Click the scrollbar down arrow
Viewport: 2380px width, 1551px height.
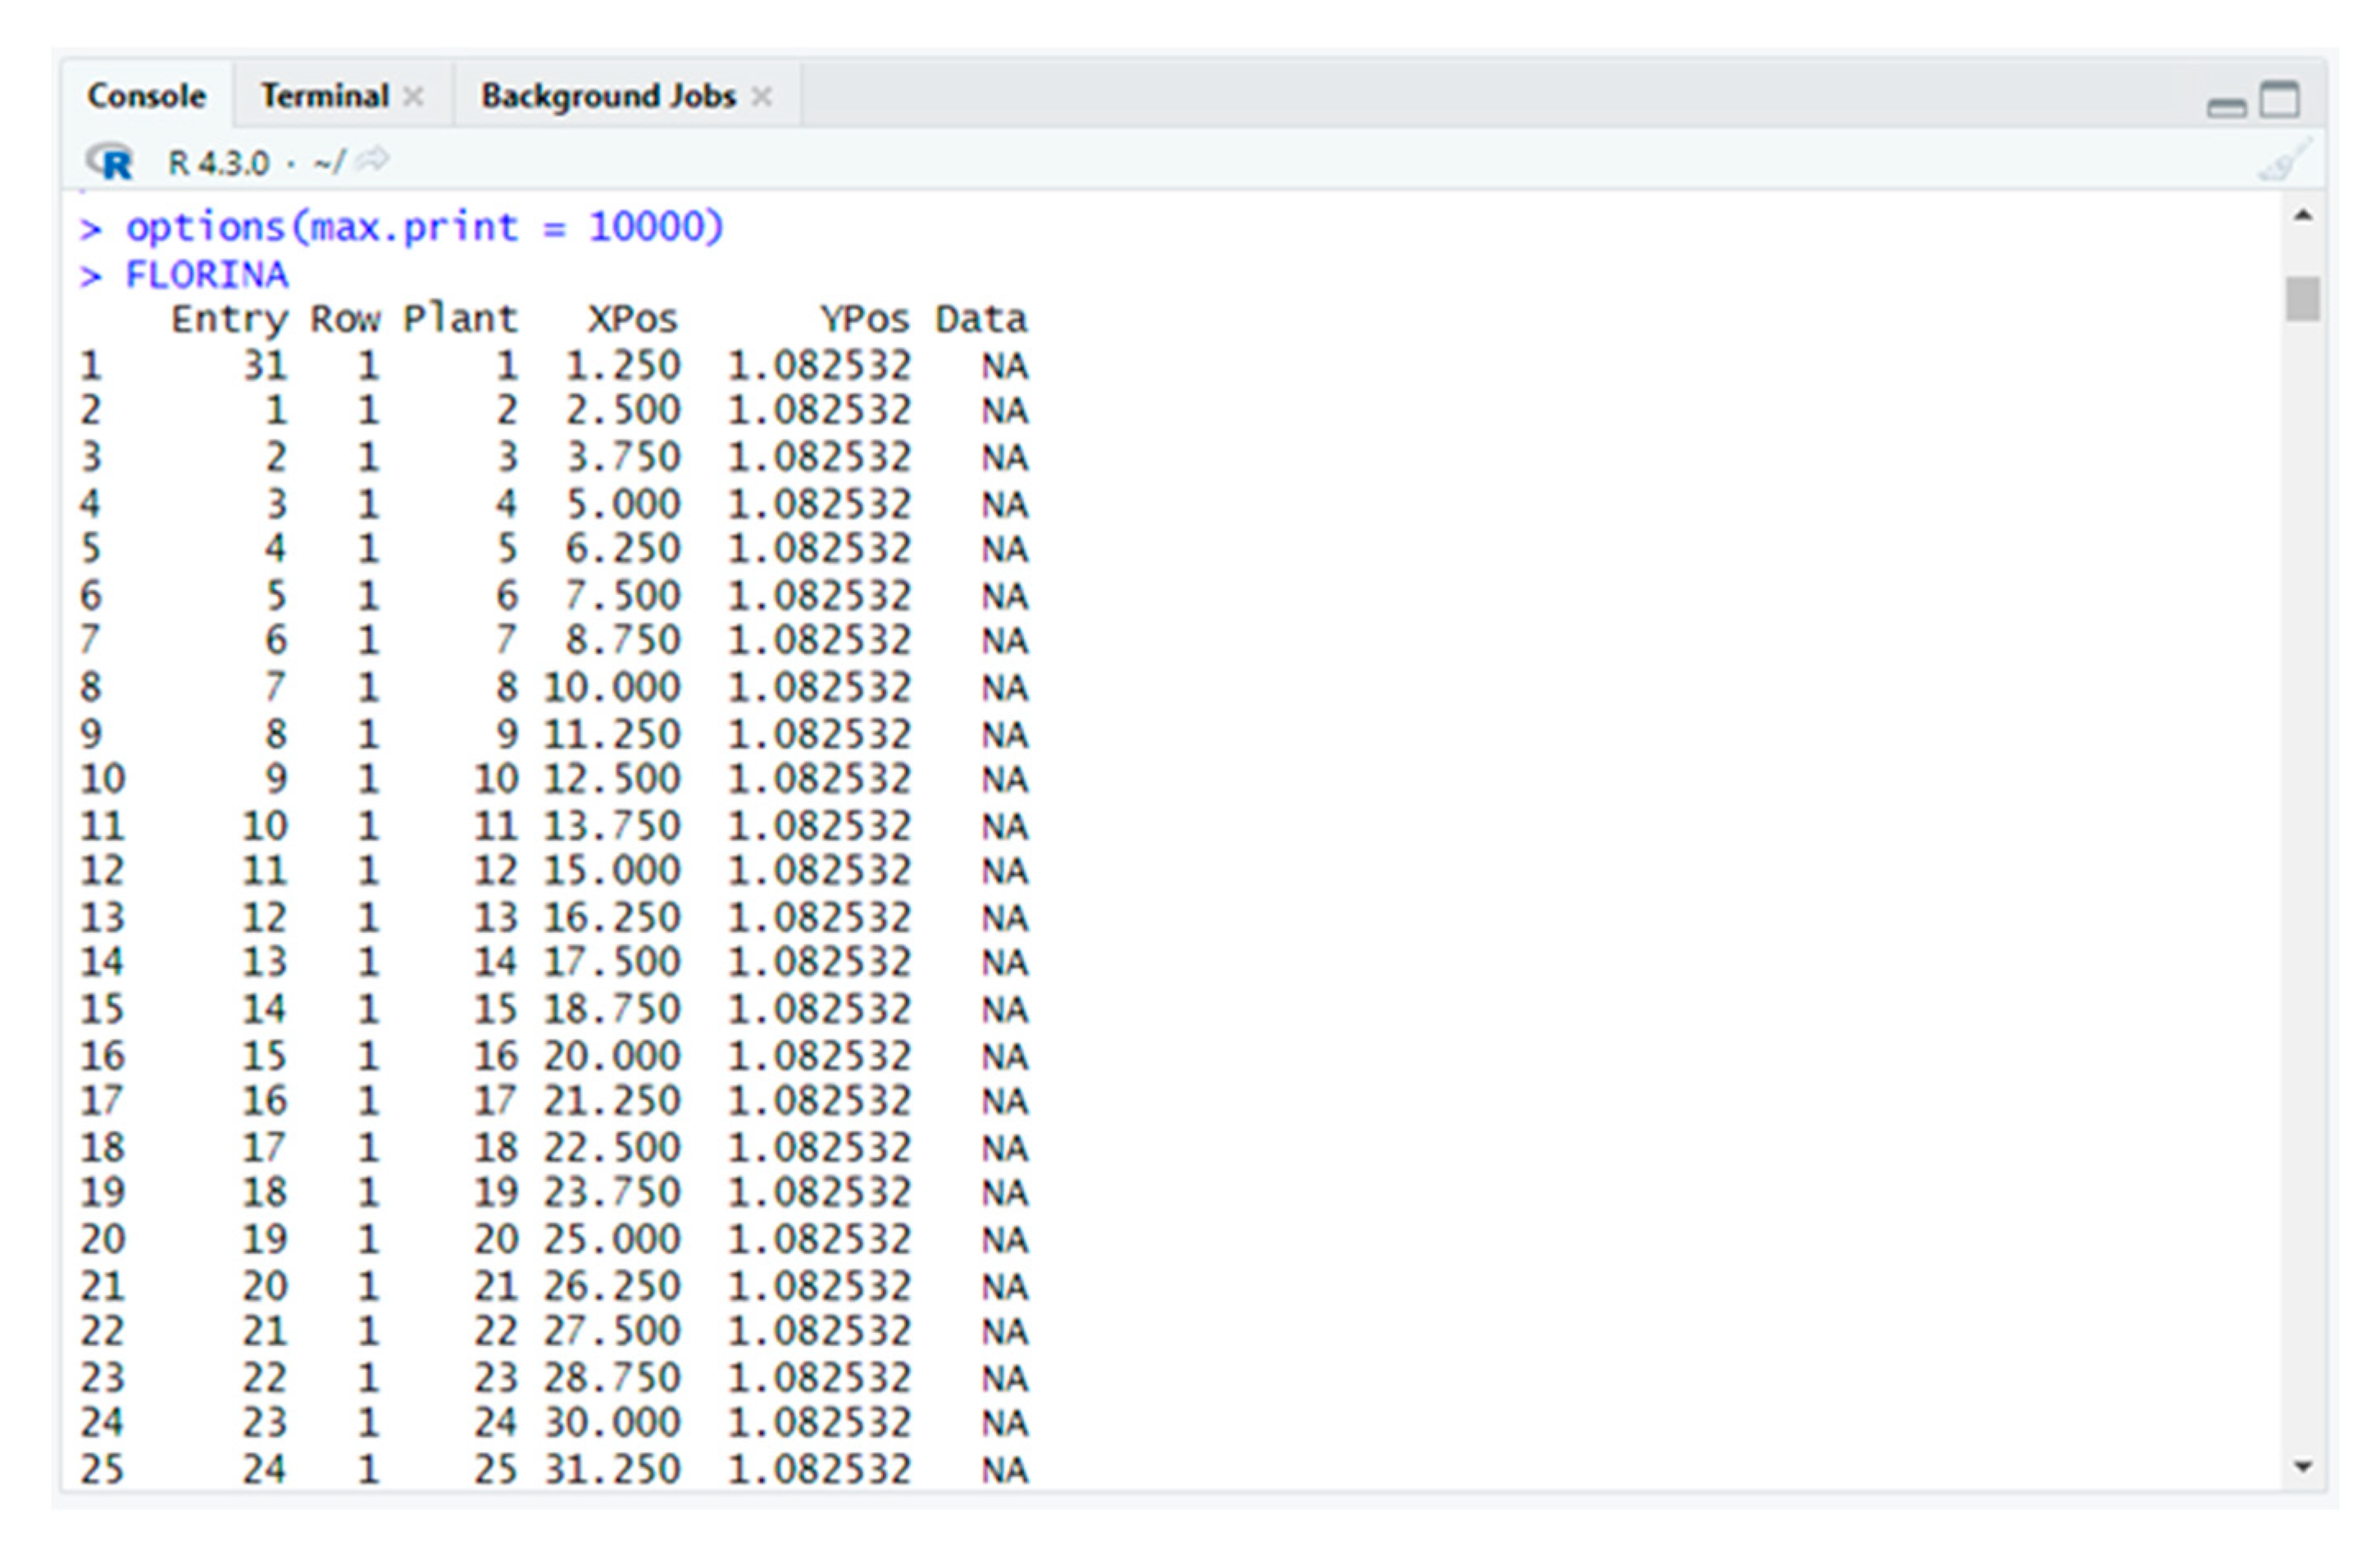coord(2303,1467)
